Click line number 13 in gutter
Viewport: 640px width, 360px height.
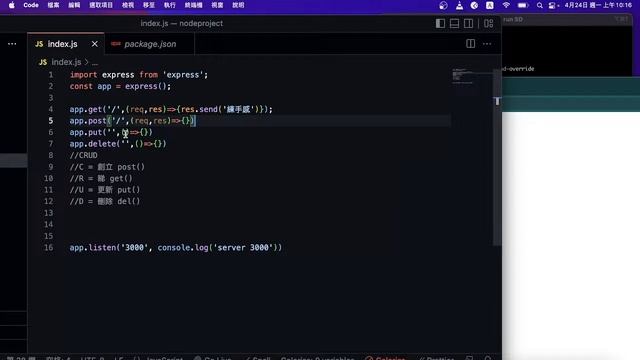(49, 213)
